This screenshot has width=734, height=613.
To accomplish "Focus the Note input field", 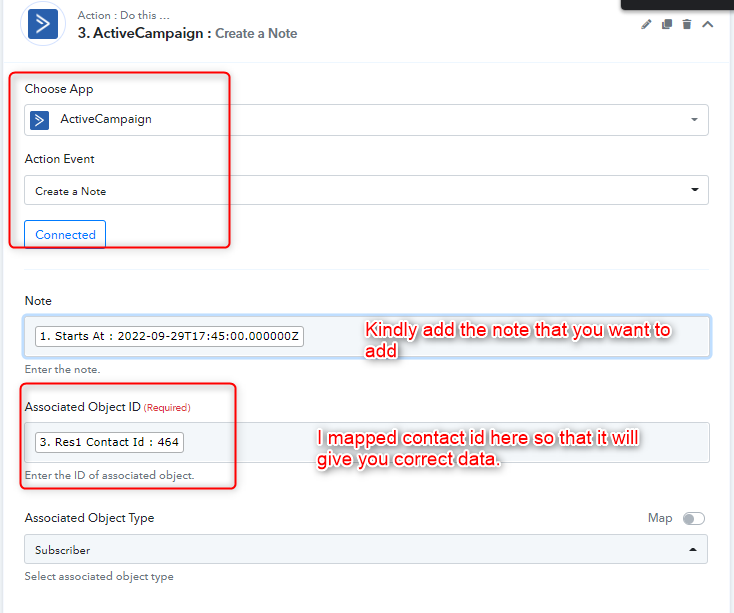I will click(x=367, y=336).
